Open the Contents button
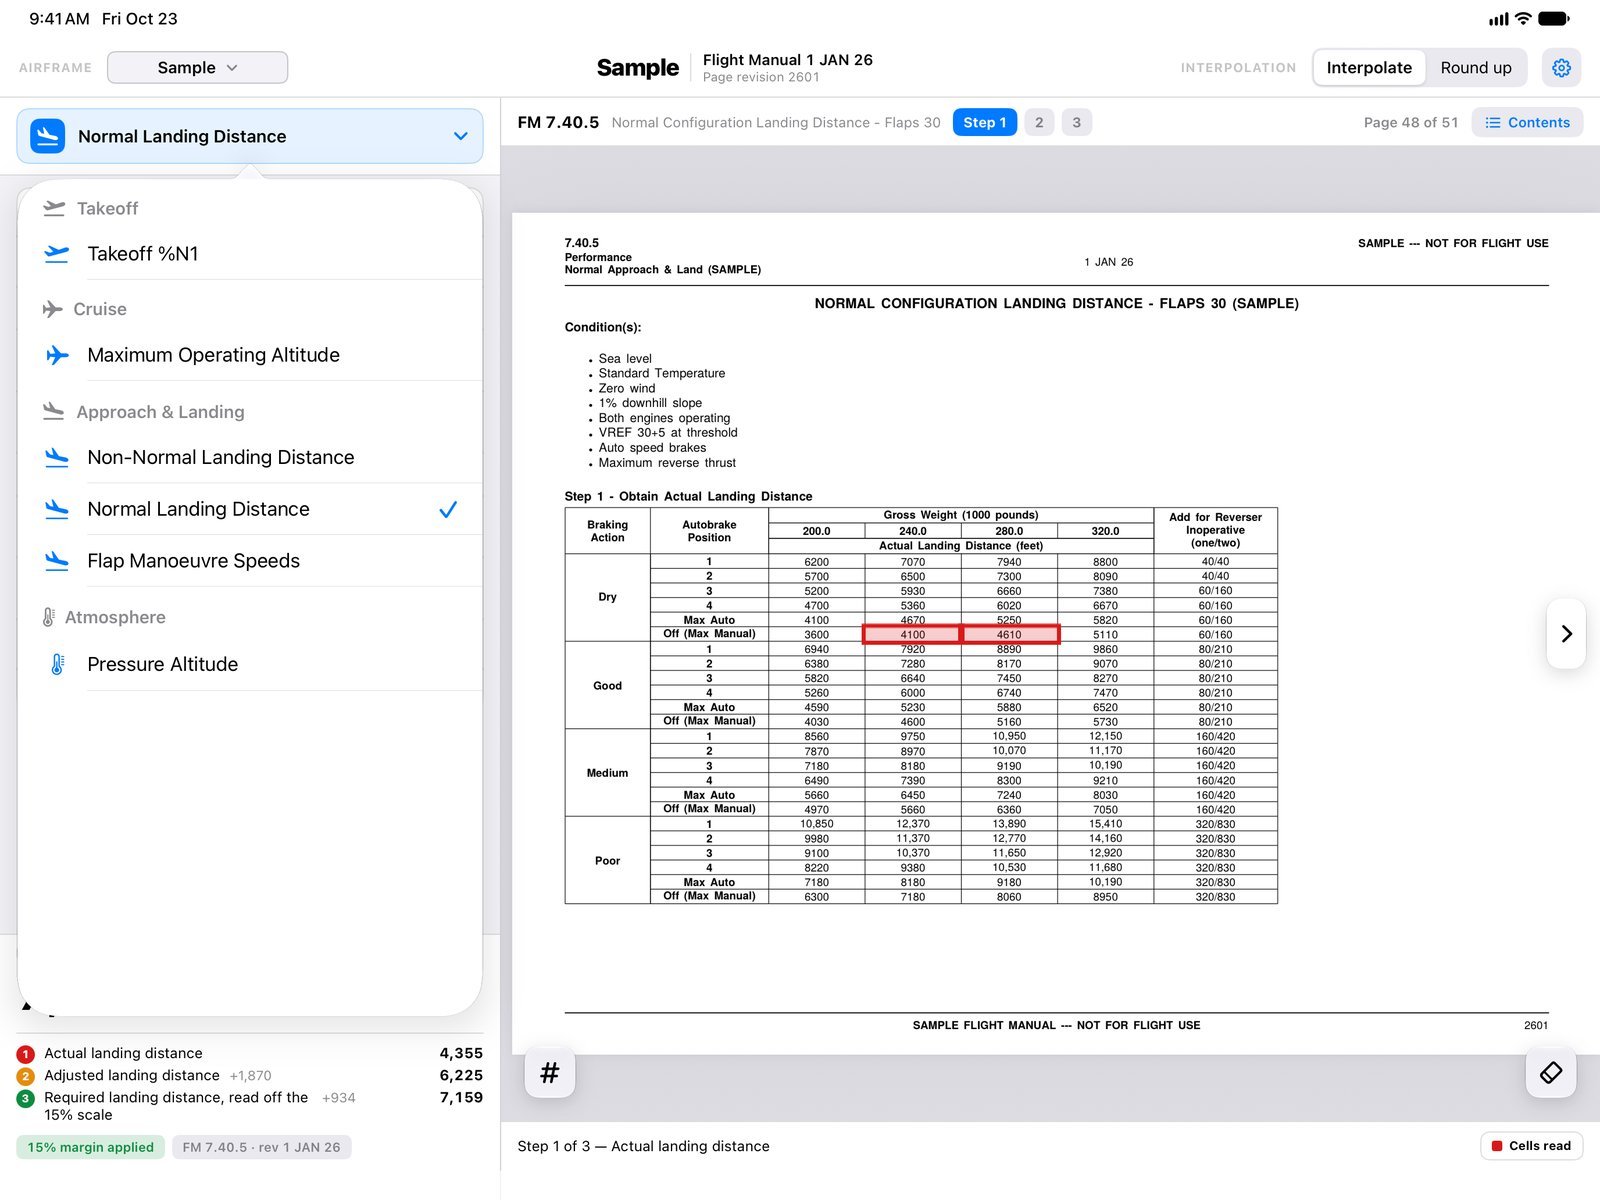Viewport: 1600px width, 1200px height. (x=1527, y=122)
